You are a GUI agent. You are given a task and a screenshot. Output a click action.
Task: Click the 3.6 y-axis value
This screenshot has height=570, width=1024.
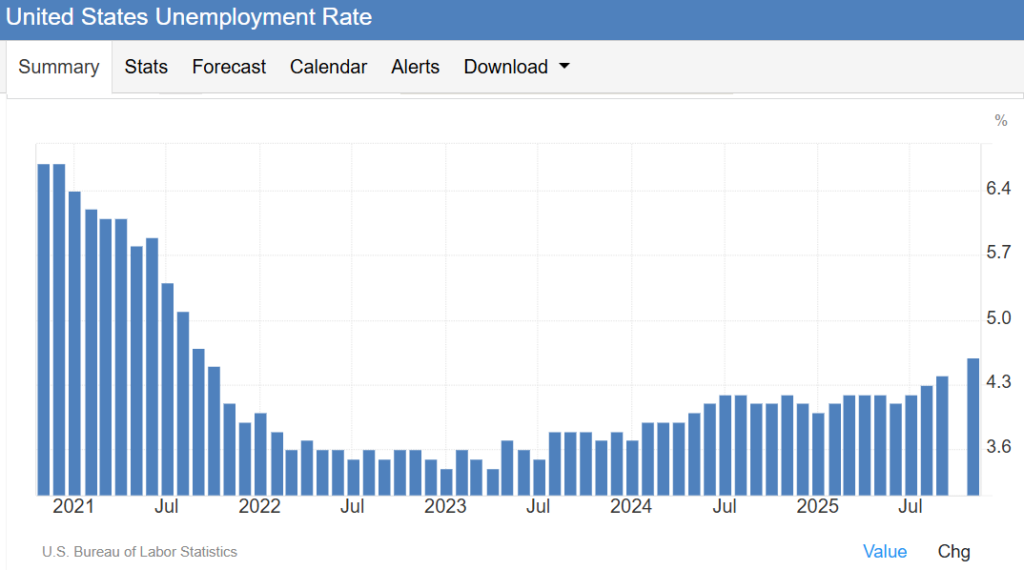point(998,446)
